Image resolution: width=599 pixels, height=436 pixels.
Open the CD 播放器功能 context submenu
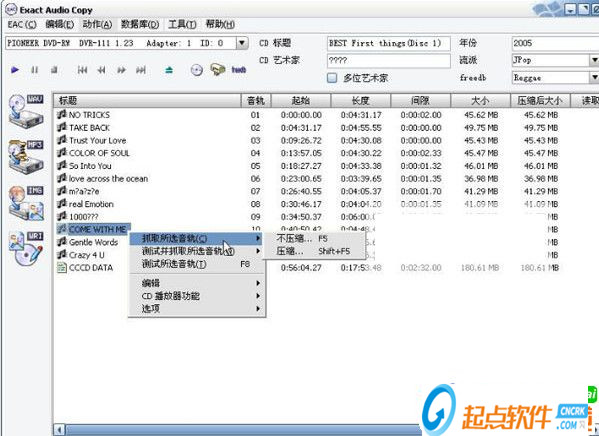196,296
